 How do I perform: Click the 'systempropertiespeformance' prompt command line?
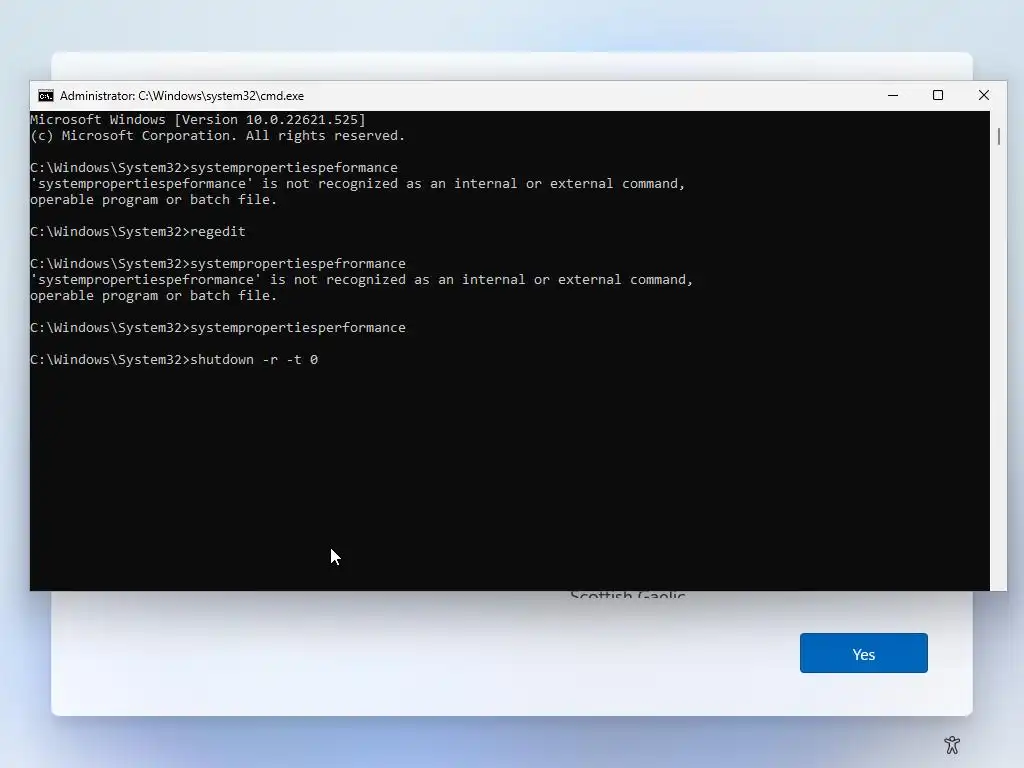click(x=214, y=168)
